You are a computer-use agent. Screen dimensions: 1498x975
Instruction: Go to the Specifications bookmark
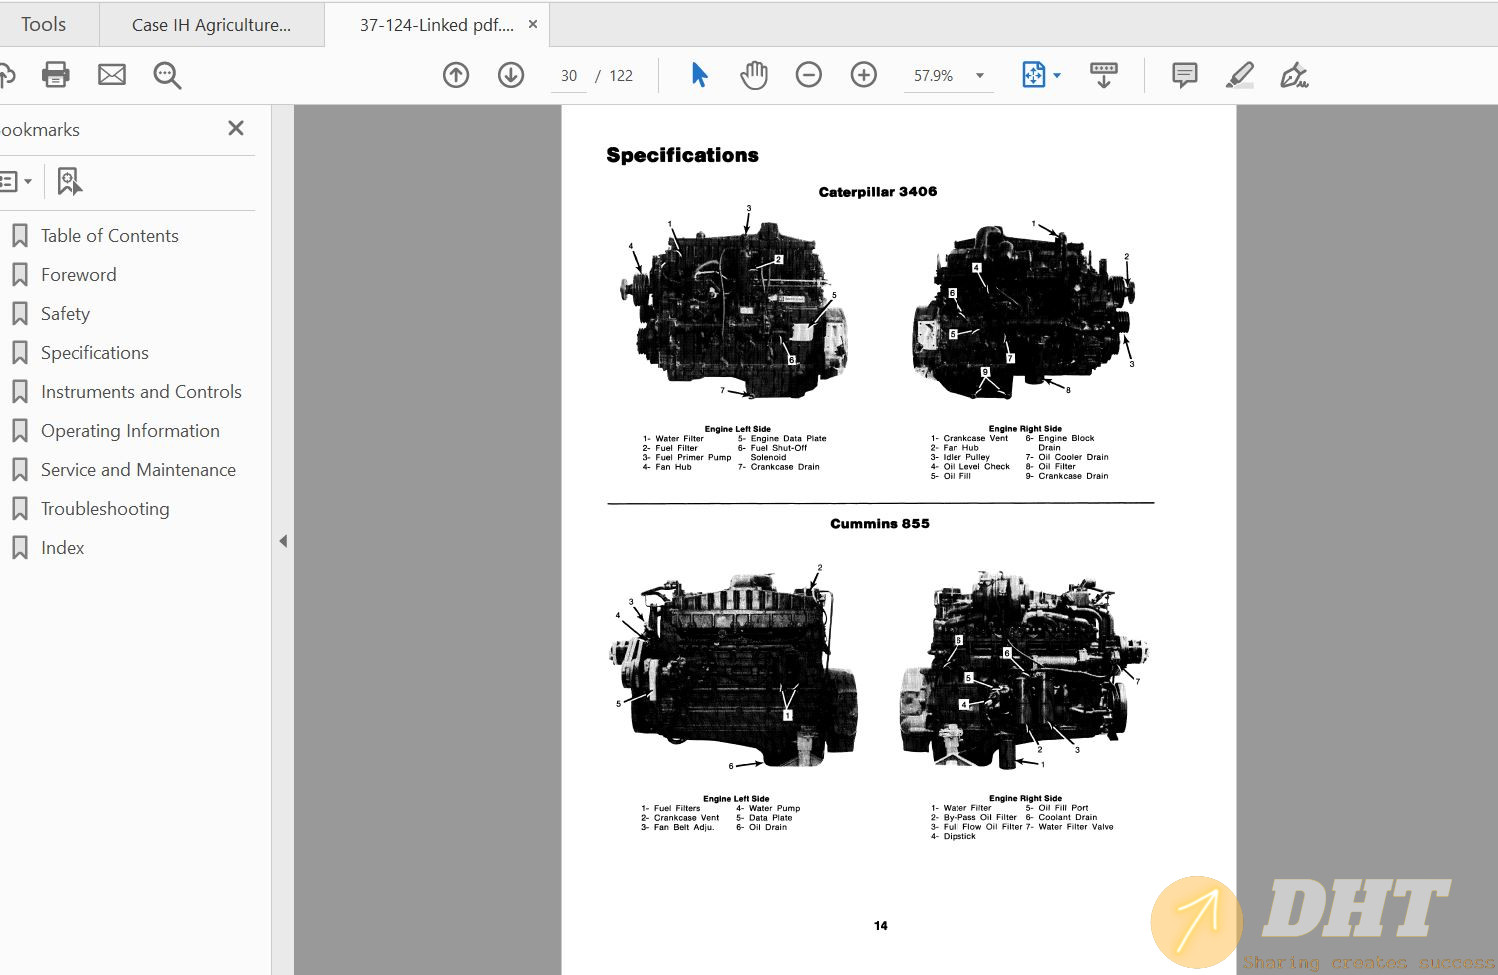pyautogui.click(x=95, y=353)
